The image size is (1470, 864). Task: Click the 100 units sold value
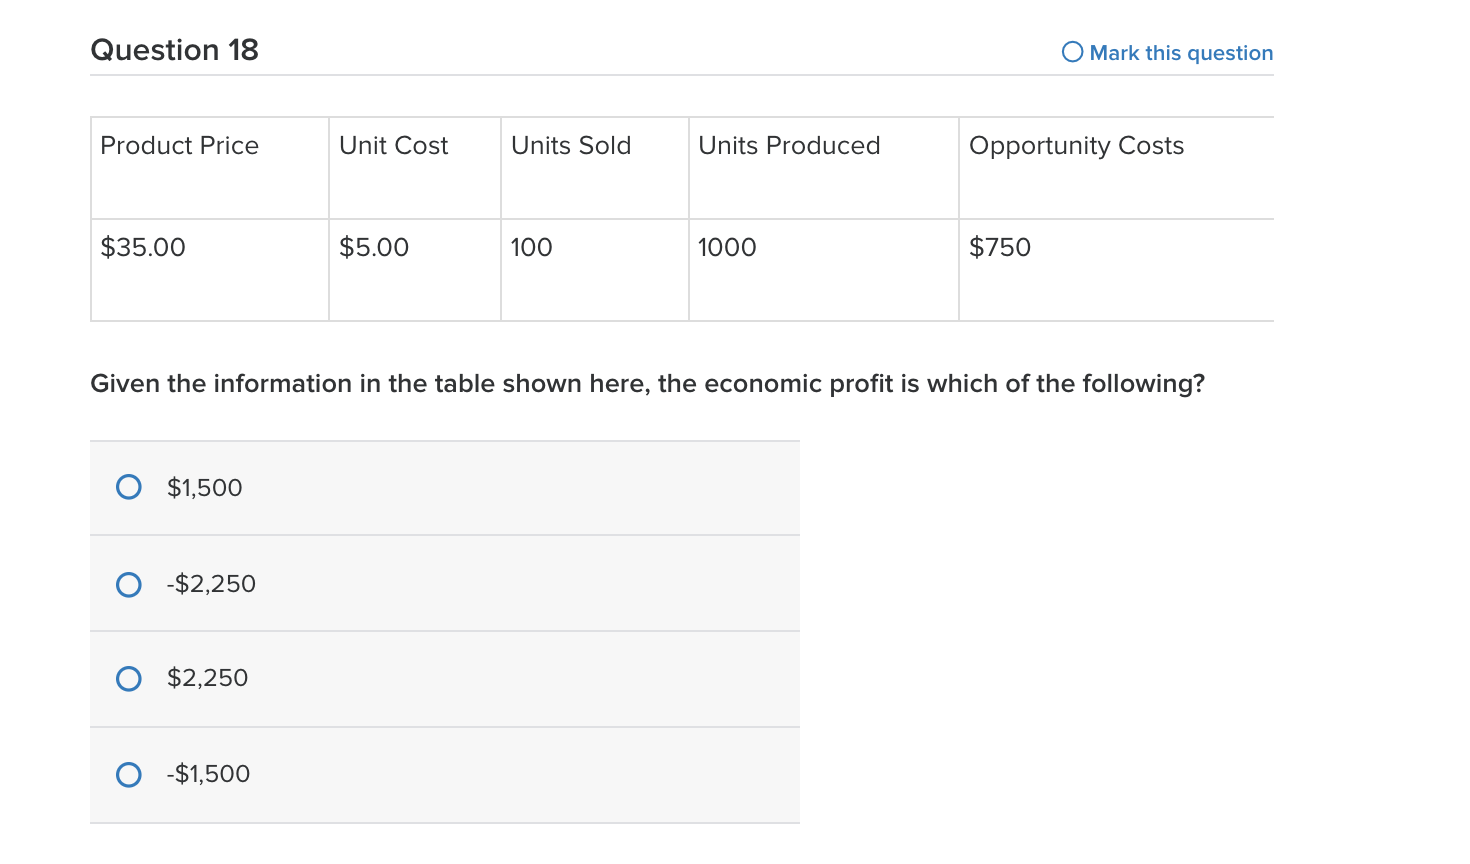click(x=531, y=248)
